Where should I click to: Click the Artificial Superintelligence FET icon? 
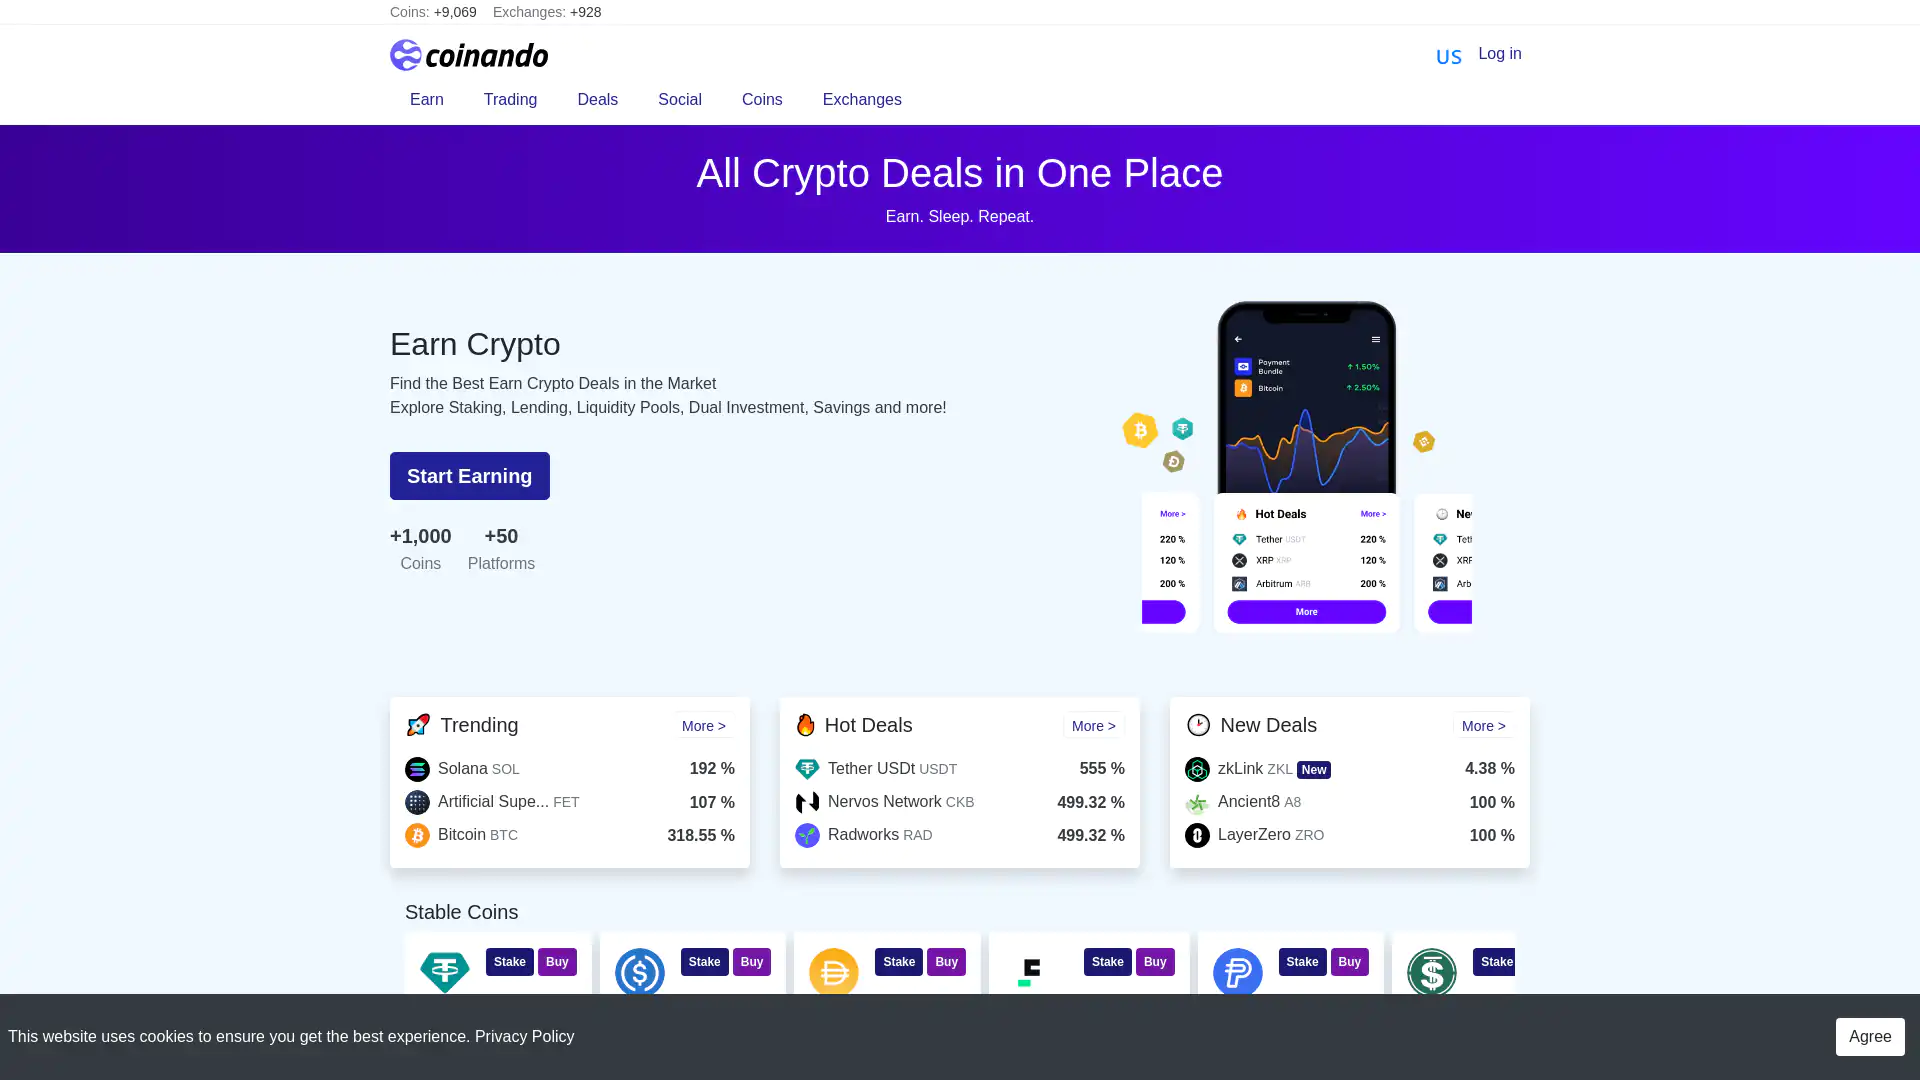(x=417, y=802)
